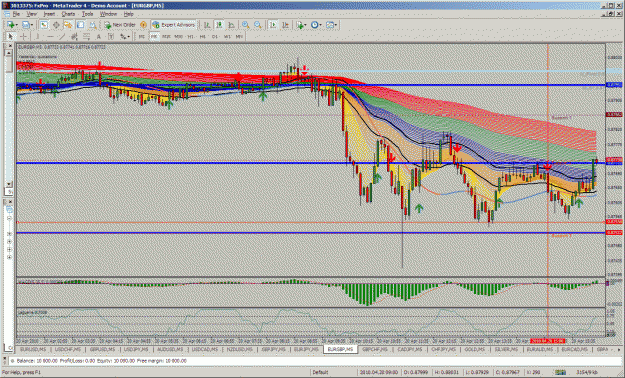625x378 pixels.
Task: Switch timeframe to M5
Action: pos(154,37)
